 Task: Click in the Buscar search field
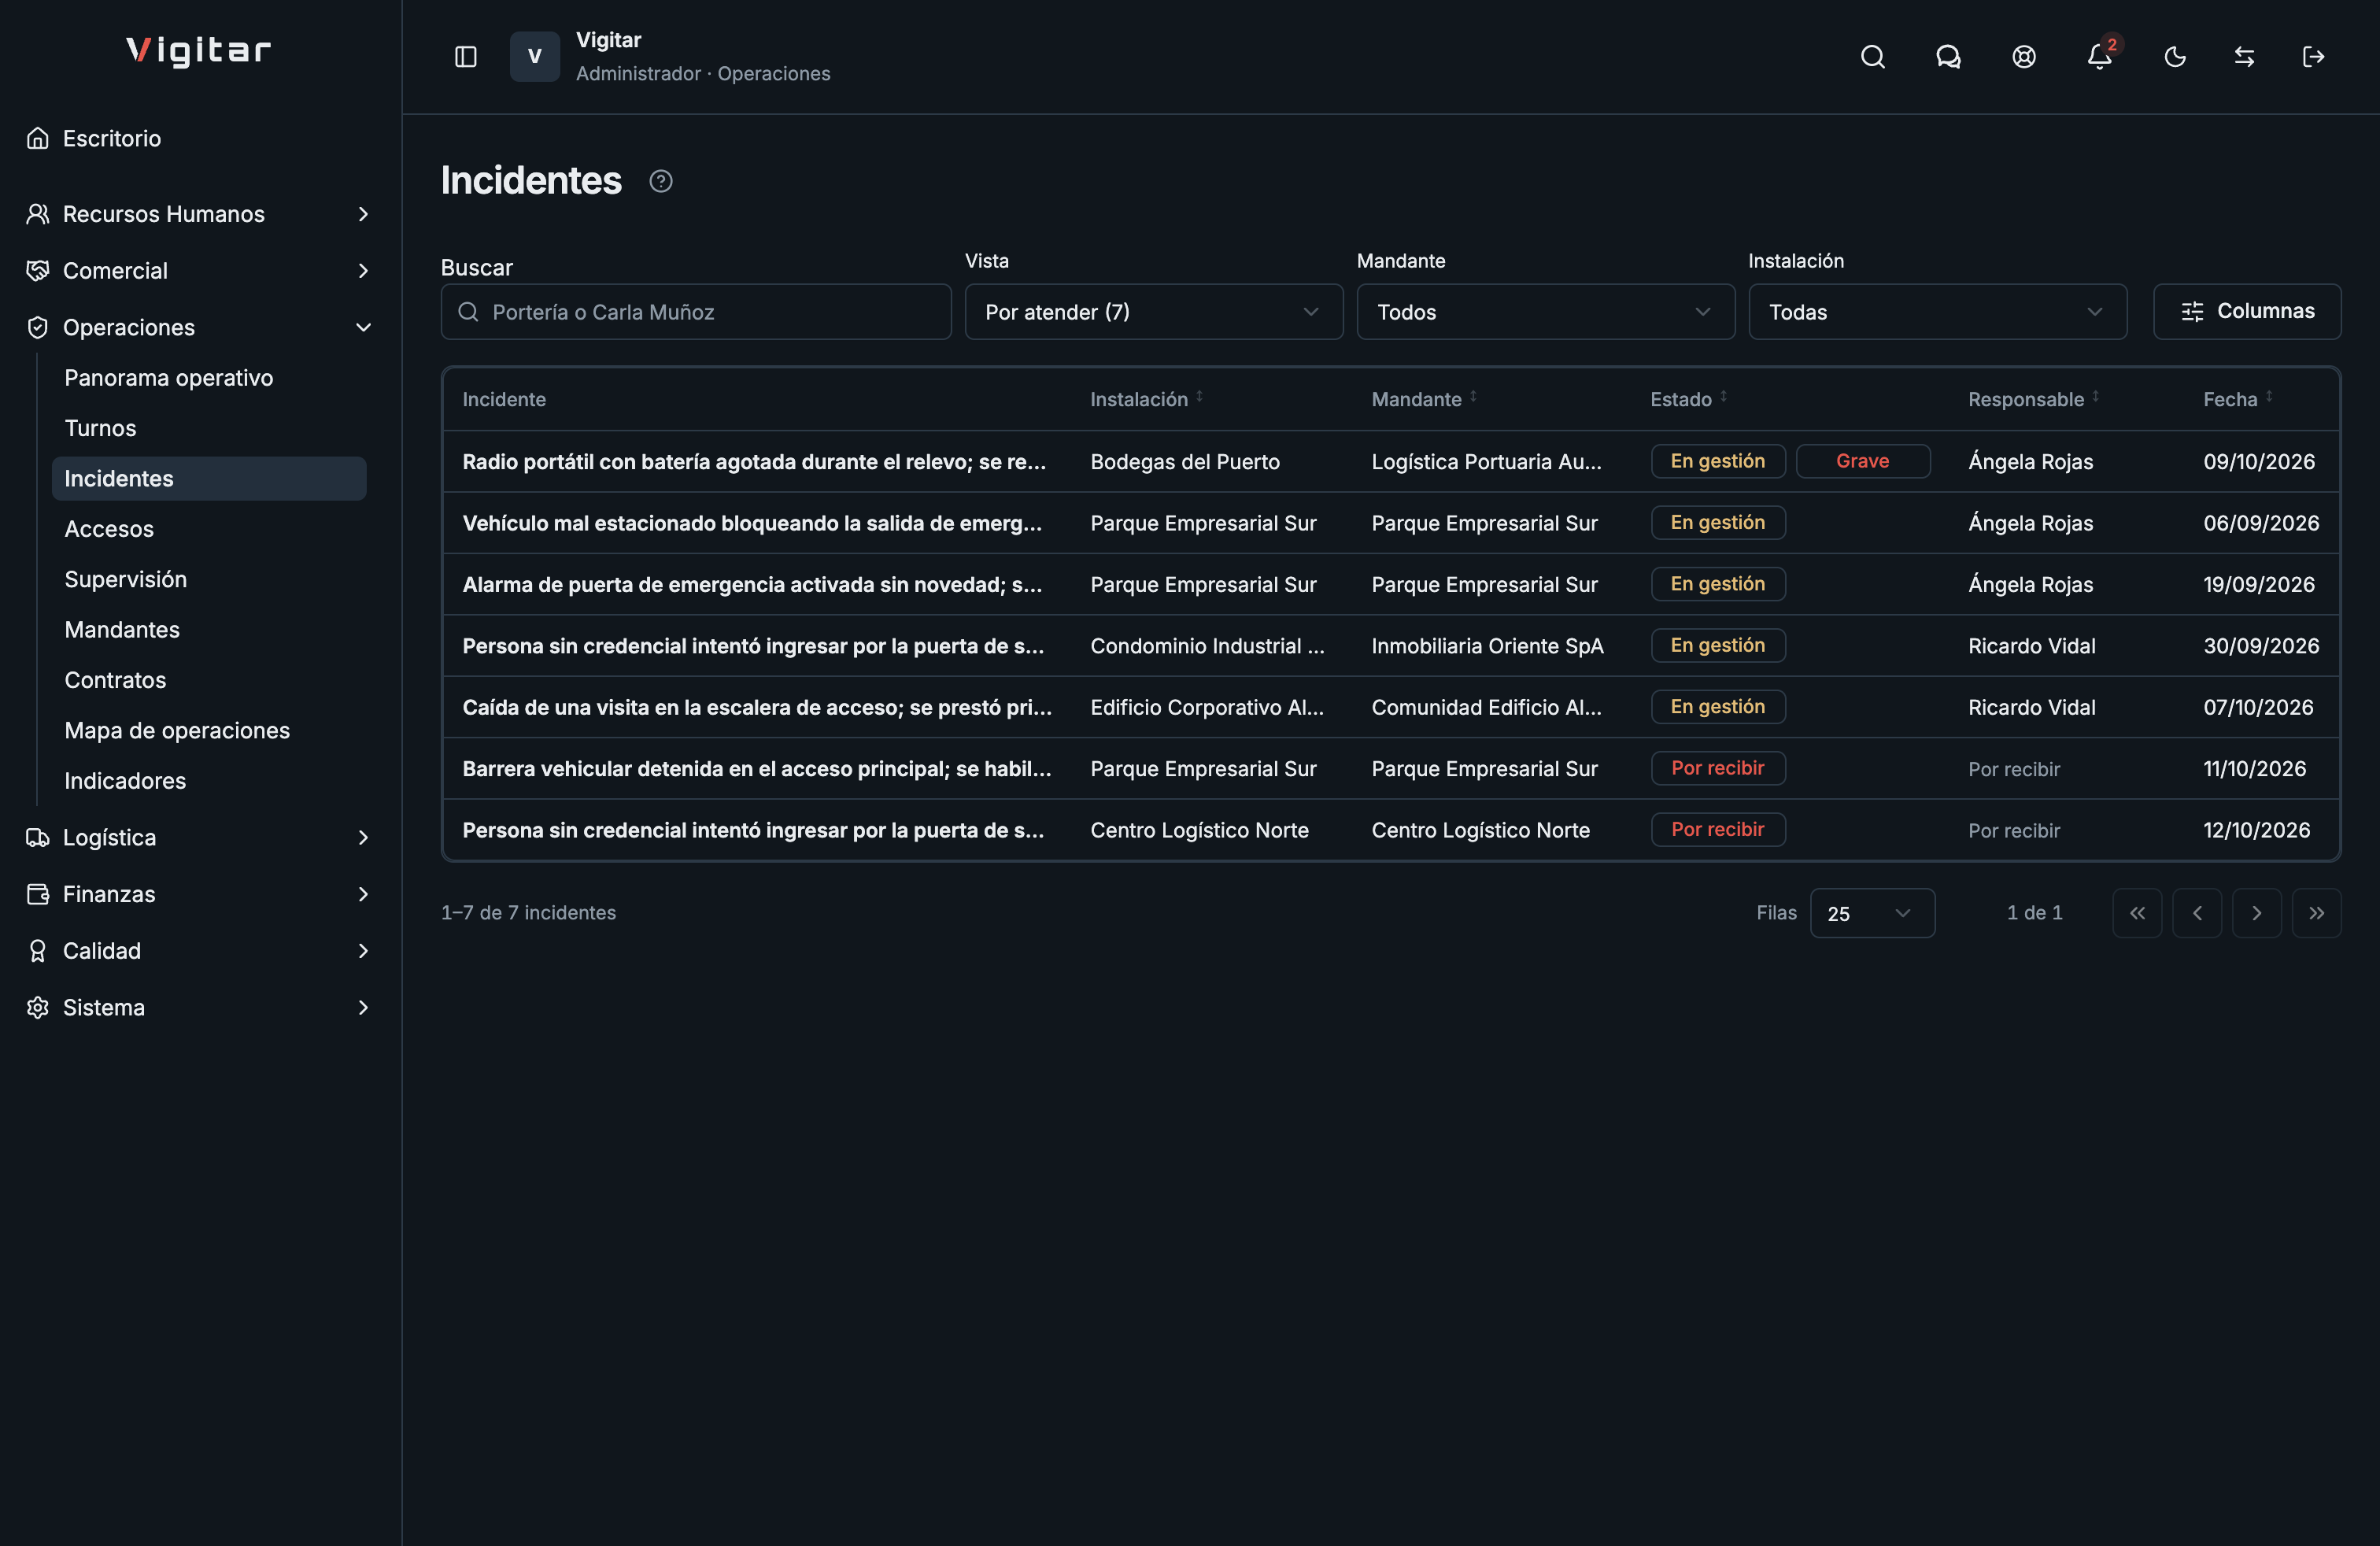pos(696,312)
